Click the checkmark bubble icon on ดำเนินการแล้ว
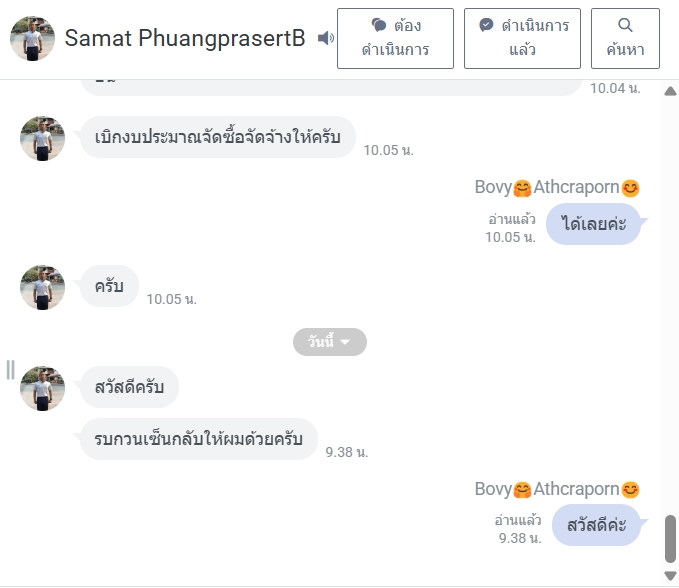 click(486, 25)
